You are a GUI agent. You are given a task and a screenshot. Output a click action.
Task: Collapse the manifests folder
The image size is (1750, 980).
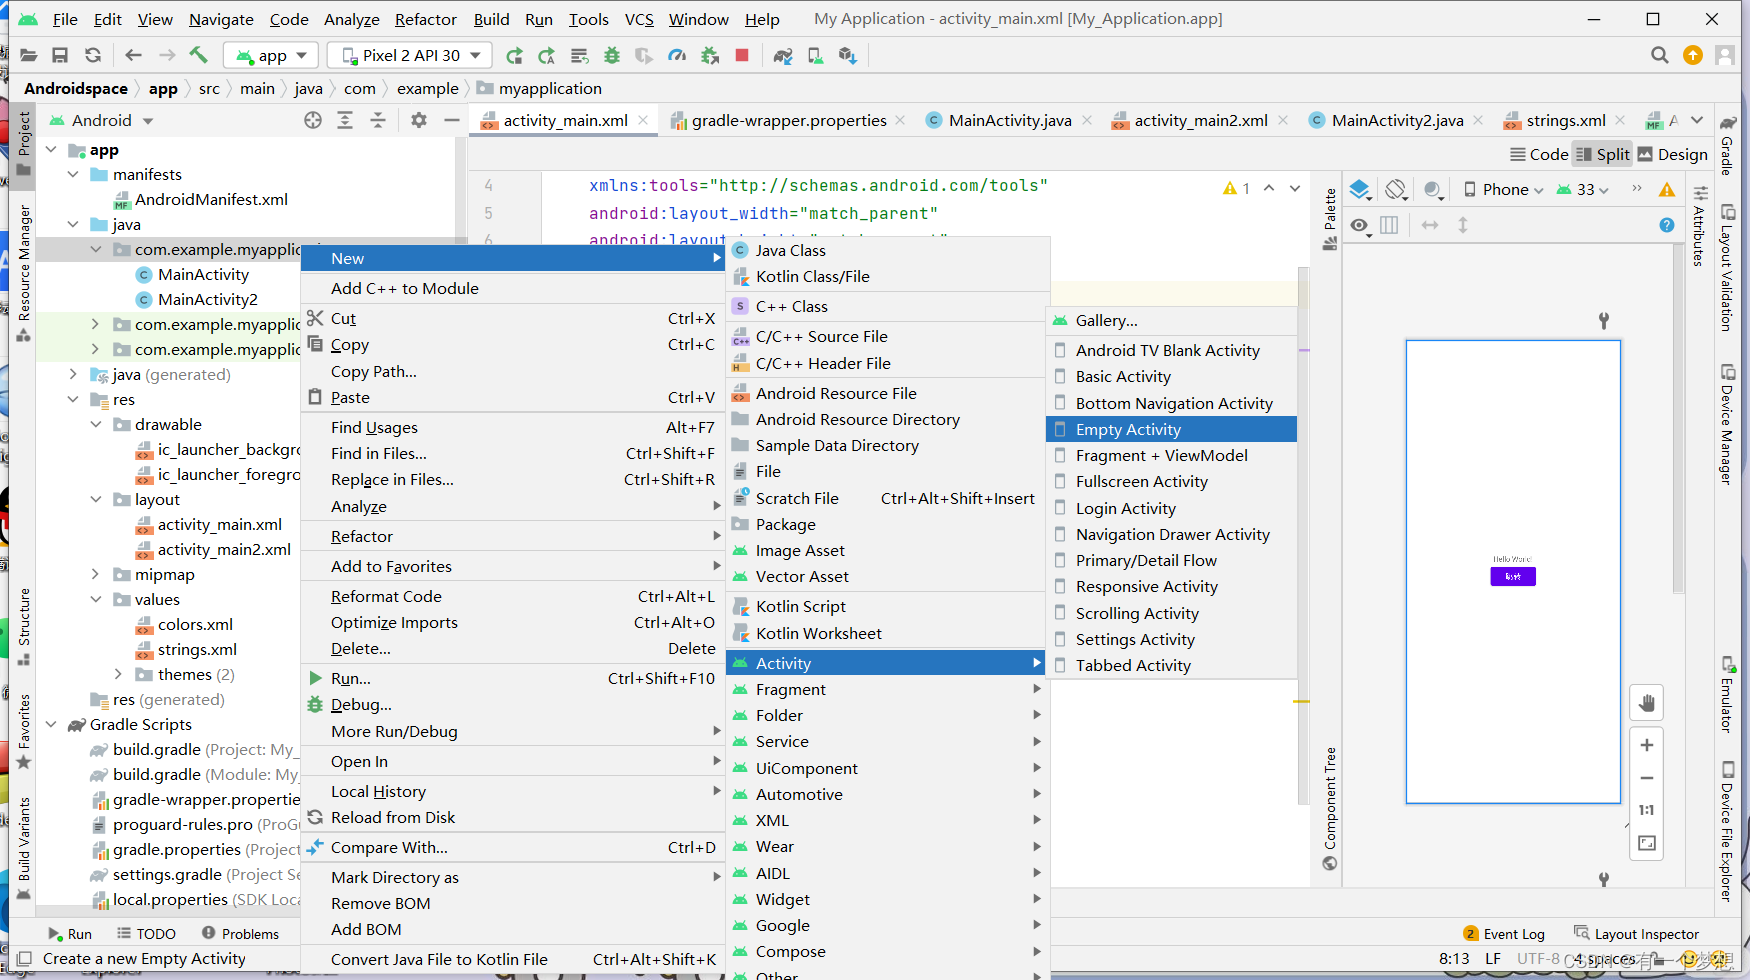pos(73,174)
